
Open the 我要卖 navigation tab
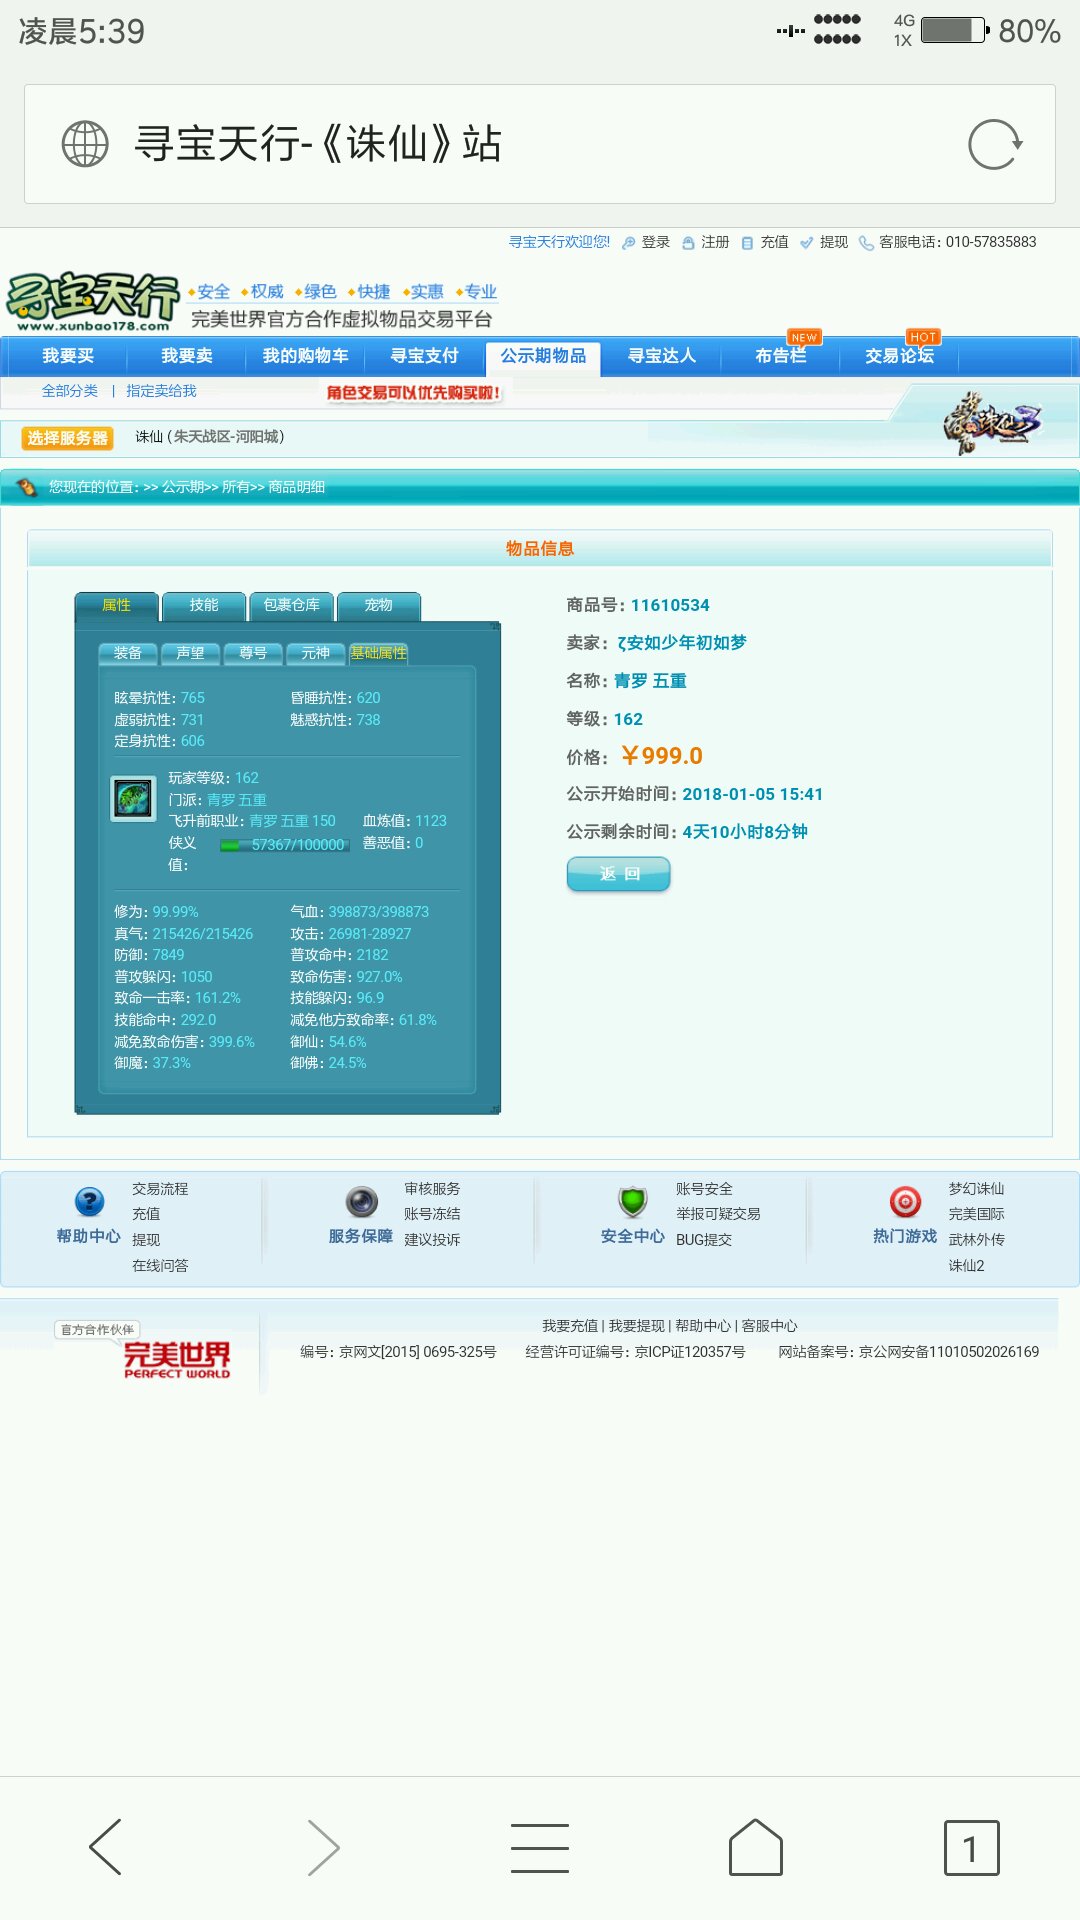(187, 356)
